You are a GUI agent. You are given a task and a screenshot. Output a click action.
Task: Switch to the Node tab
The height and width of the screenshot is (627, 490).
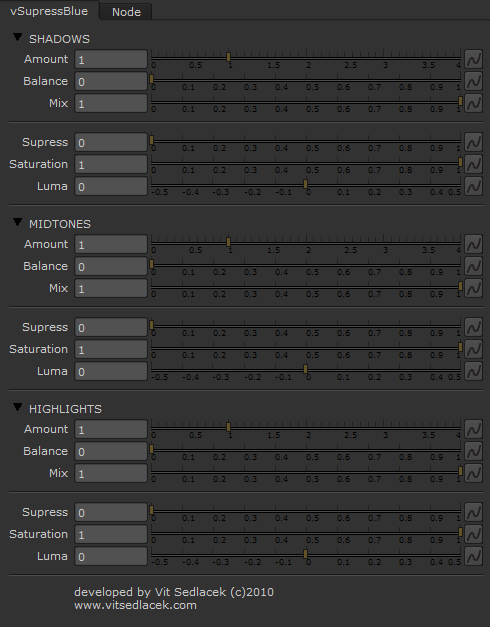point(126,12)
